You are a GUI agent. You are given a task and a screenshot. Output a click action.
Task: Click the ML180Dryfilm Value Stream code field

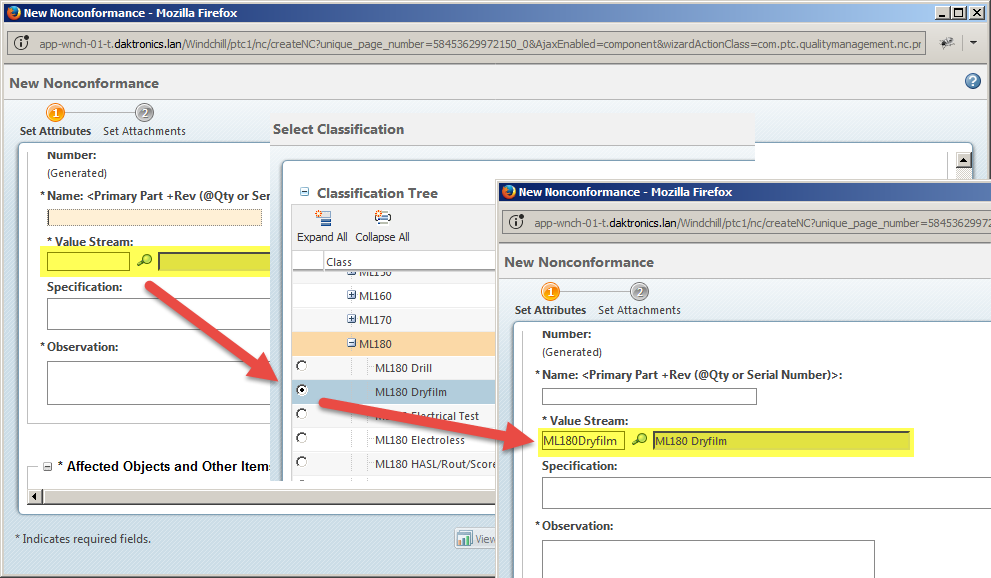pos(583,440)
